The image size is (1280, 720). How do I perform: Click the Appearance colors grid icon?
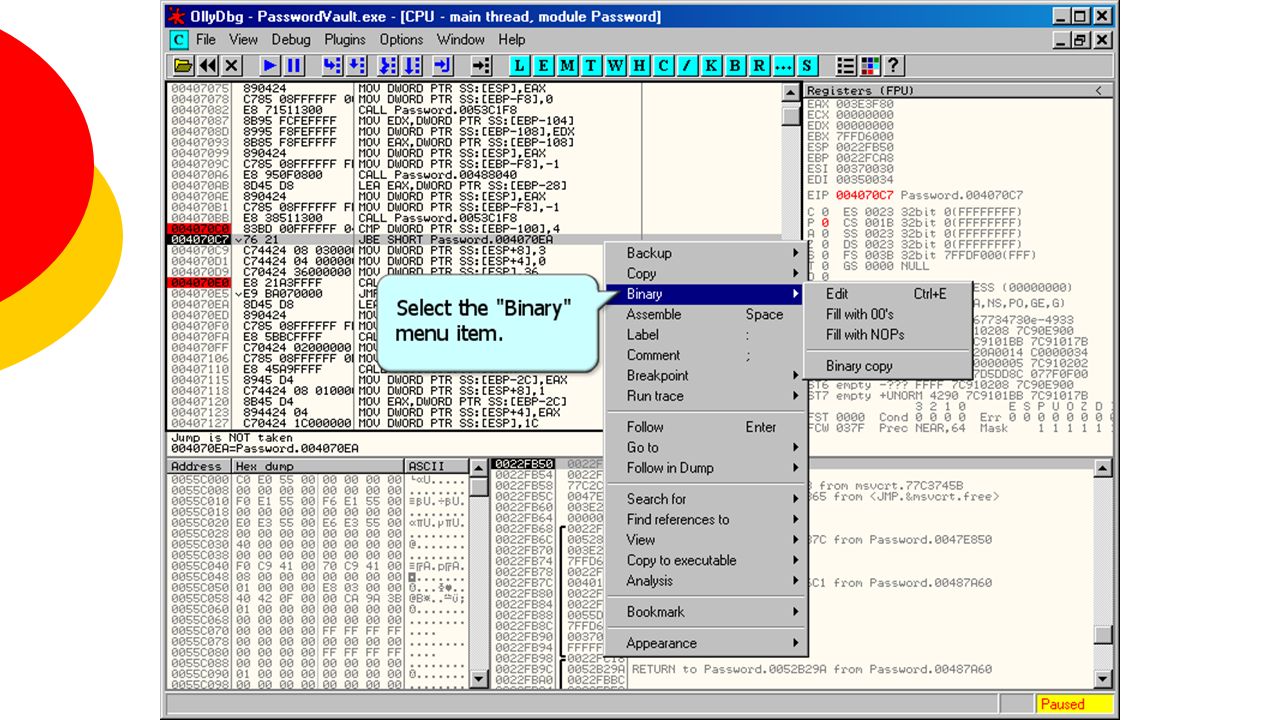[x=870, y=66]
